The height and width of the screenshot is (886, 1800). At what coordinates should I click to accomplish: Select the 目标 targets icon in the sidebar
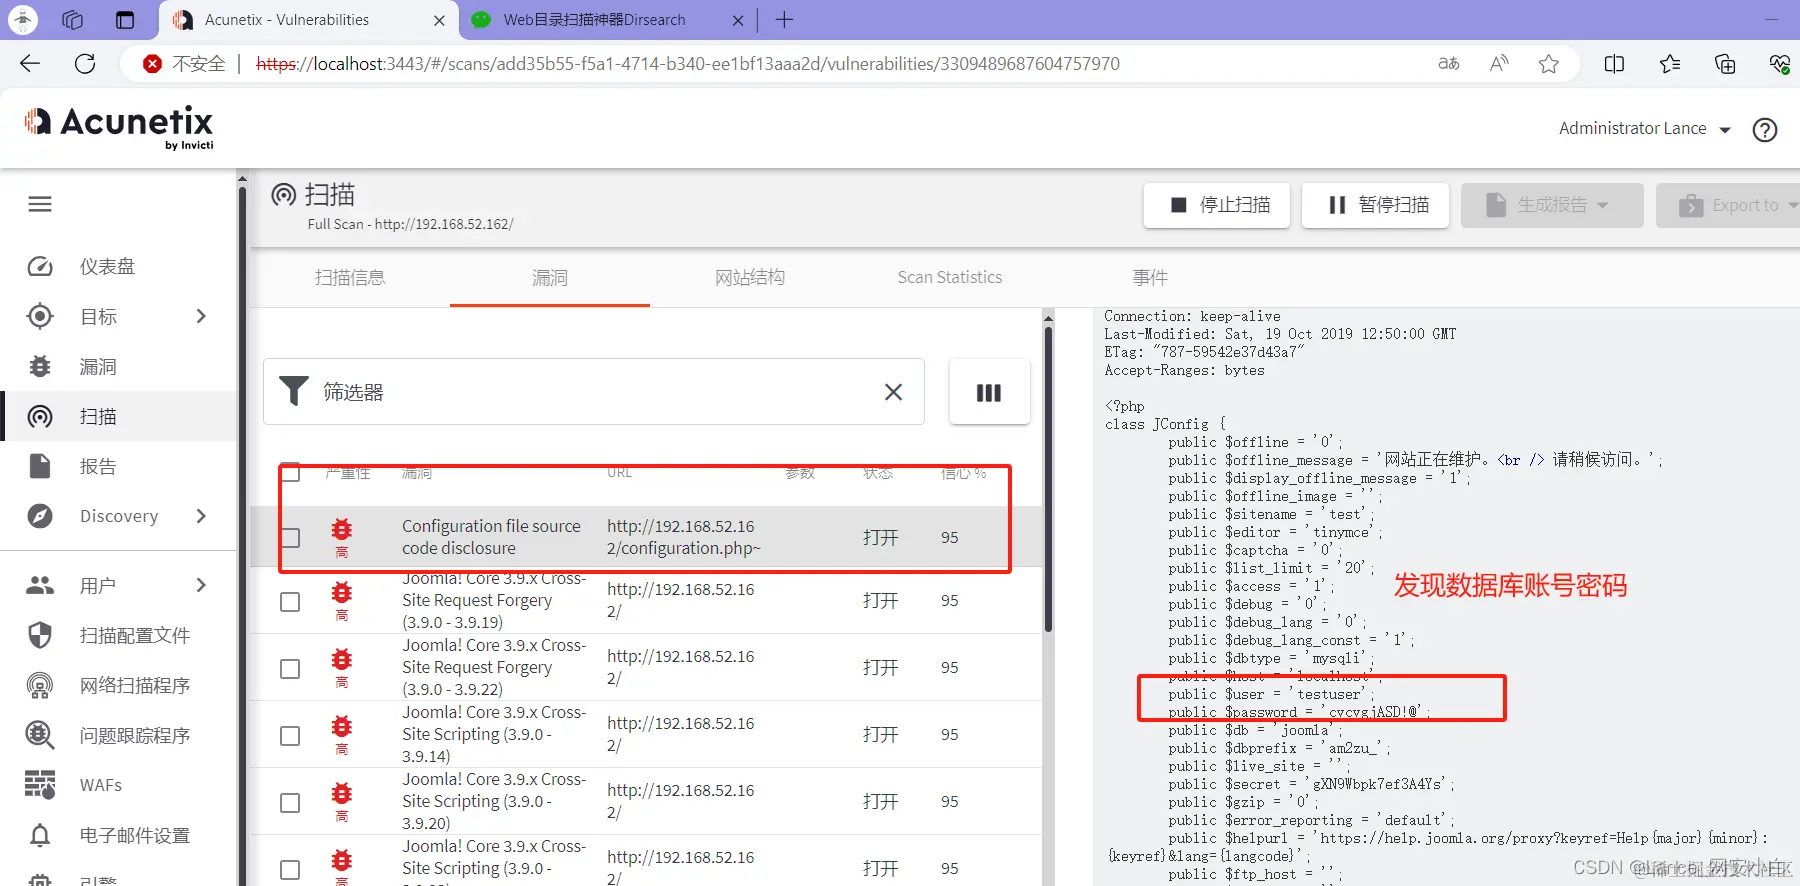tap(40, 316)
